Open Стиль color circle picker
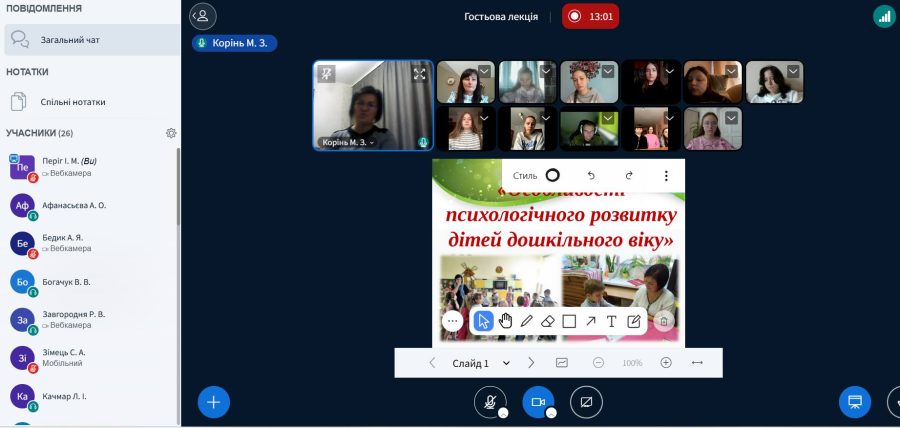 [x=552, y=175]
